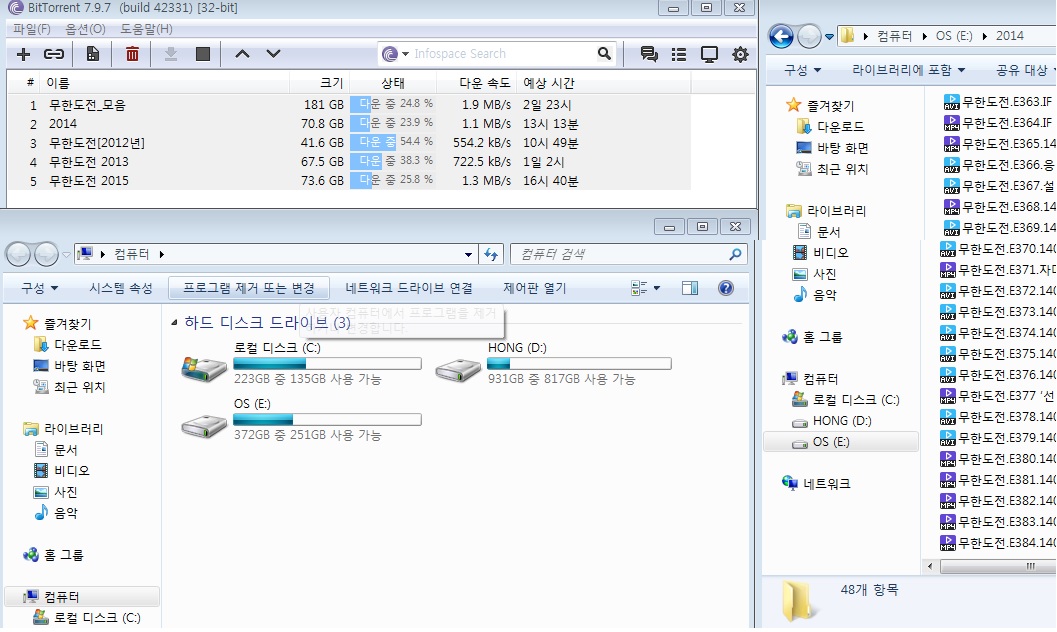Select torrent 무한도전[2012년]

pyautogui.click(x=97, y=143)
